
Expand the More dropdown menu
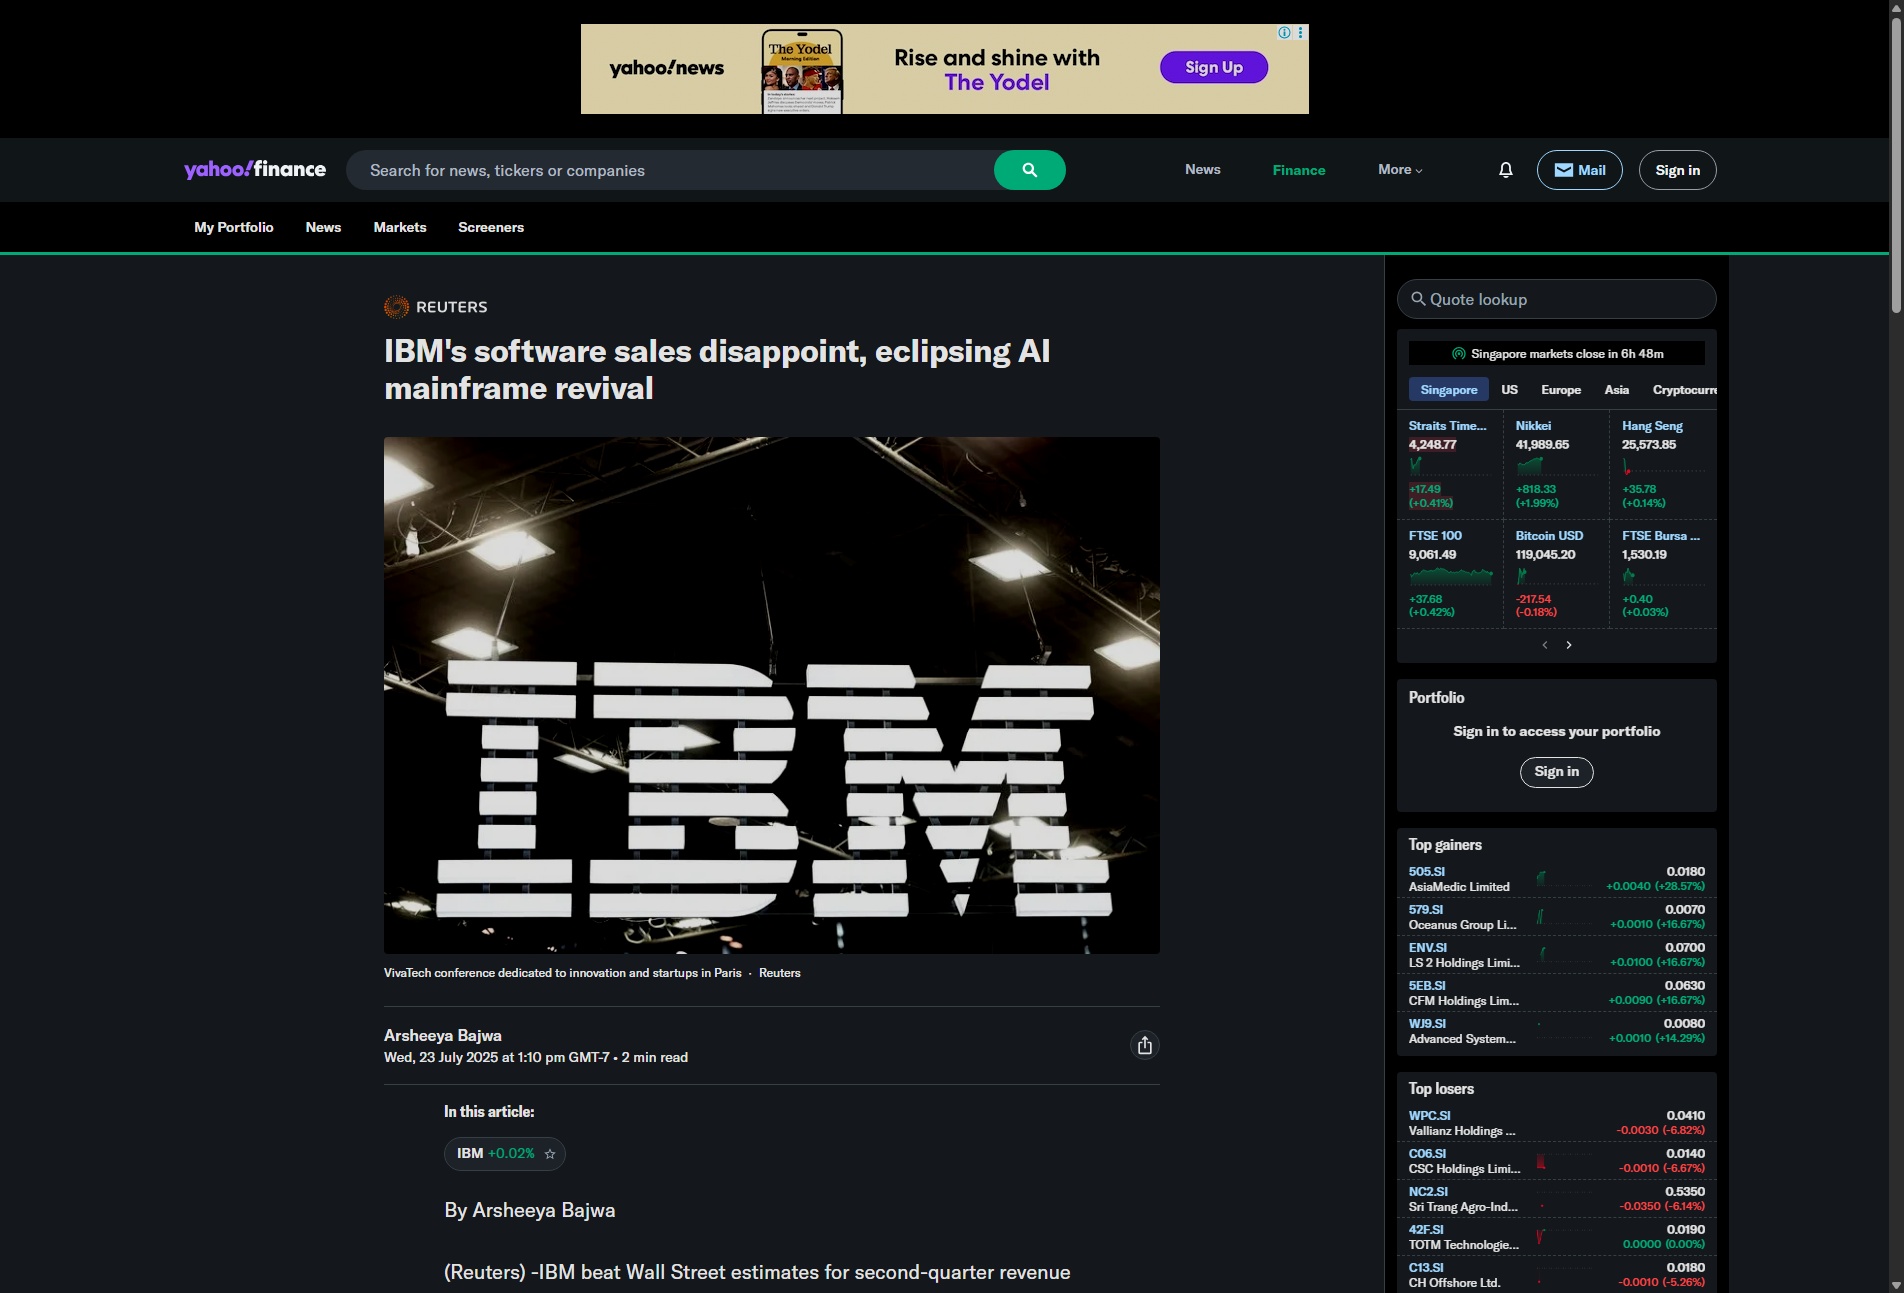click(x=1400, y=170)
